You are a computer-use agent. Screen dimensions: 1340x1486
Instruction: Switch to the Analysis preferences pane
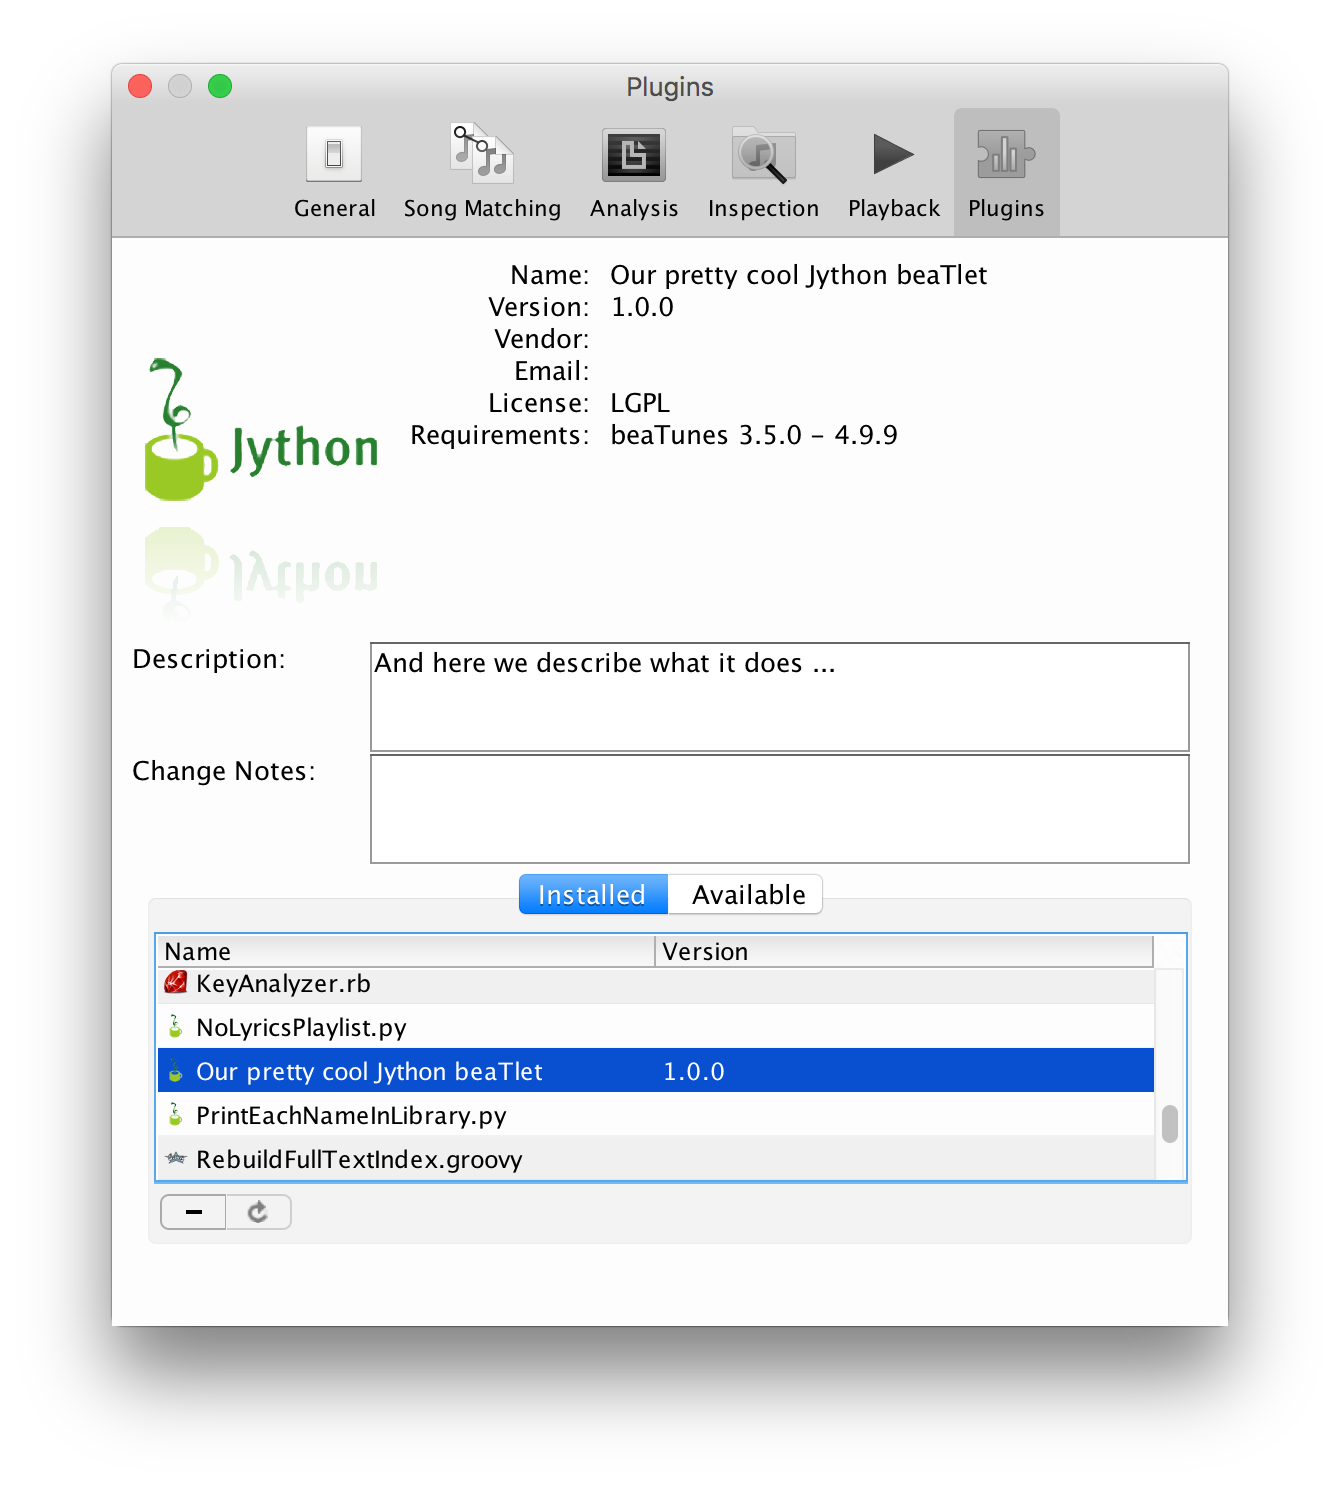click(x=634, y=172)
